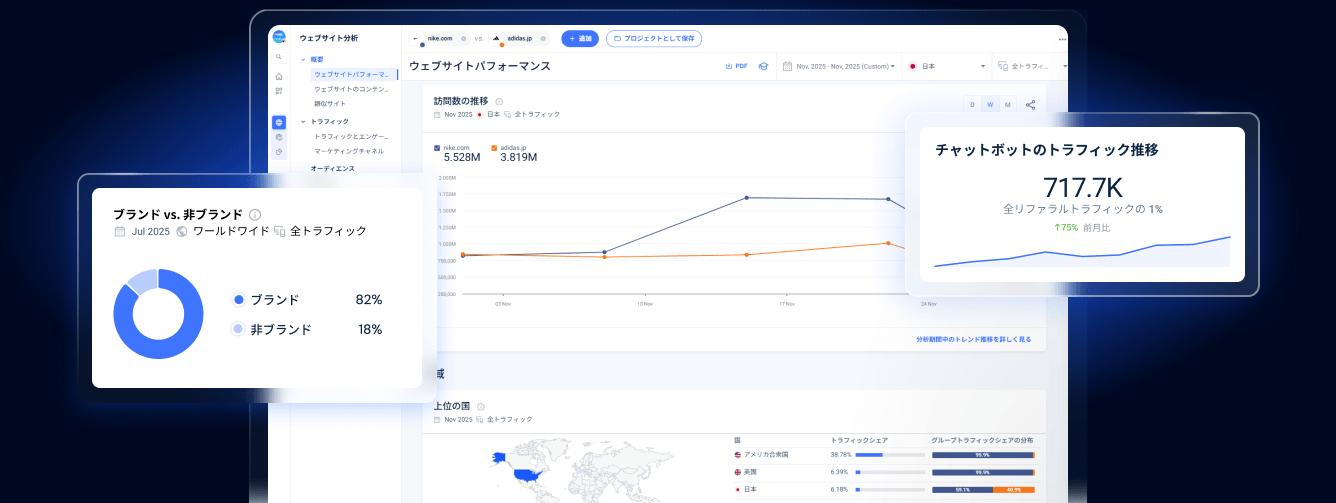Click the calendar icon beside Jul 2025
This screenshot has height=503, width=1336.
point(120,231)
